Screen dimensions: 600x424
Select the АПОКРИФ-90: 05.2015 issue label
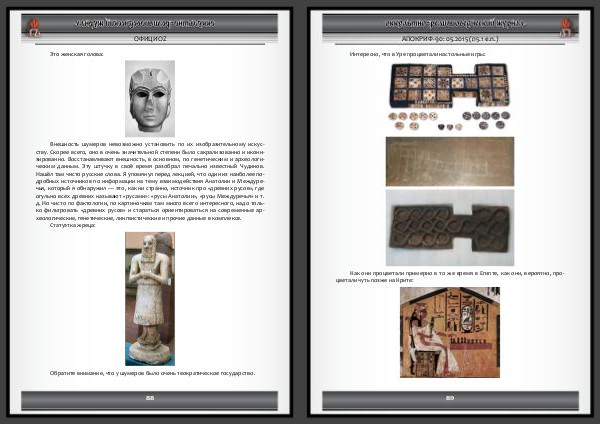(450, 39)
